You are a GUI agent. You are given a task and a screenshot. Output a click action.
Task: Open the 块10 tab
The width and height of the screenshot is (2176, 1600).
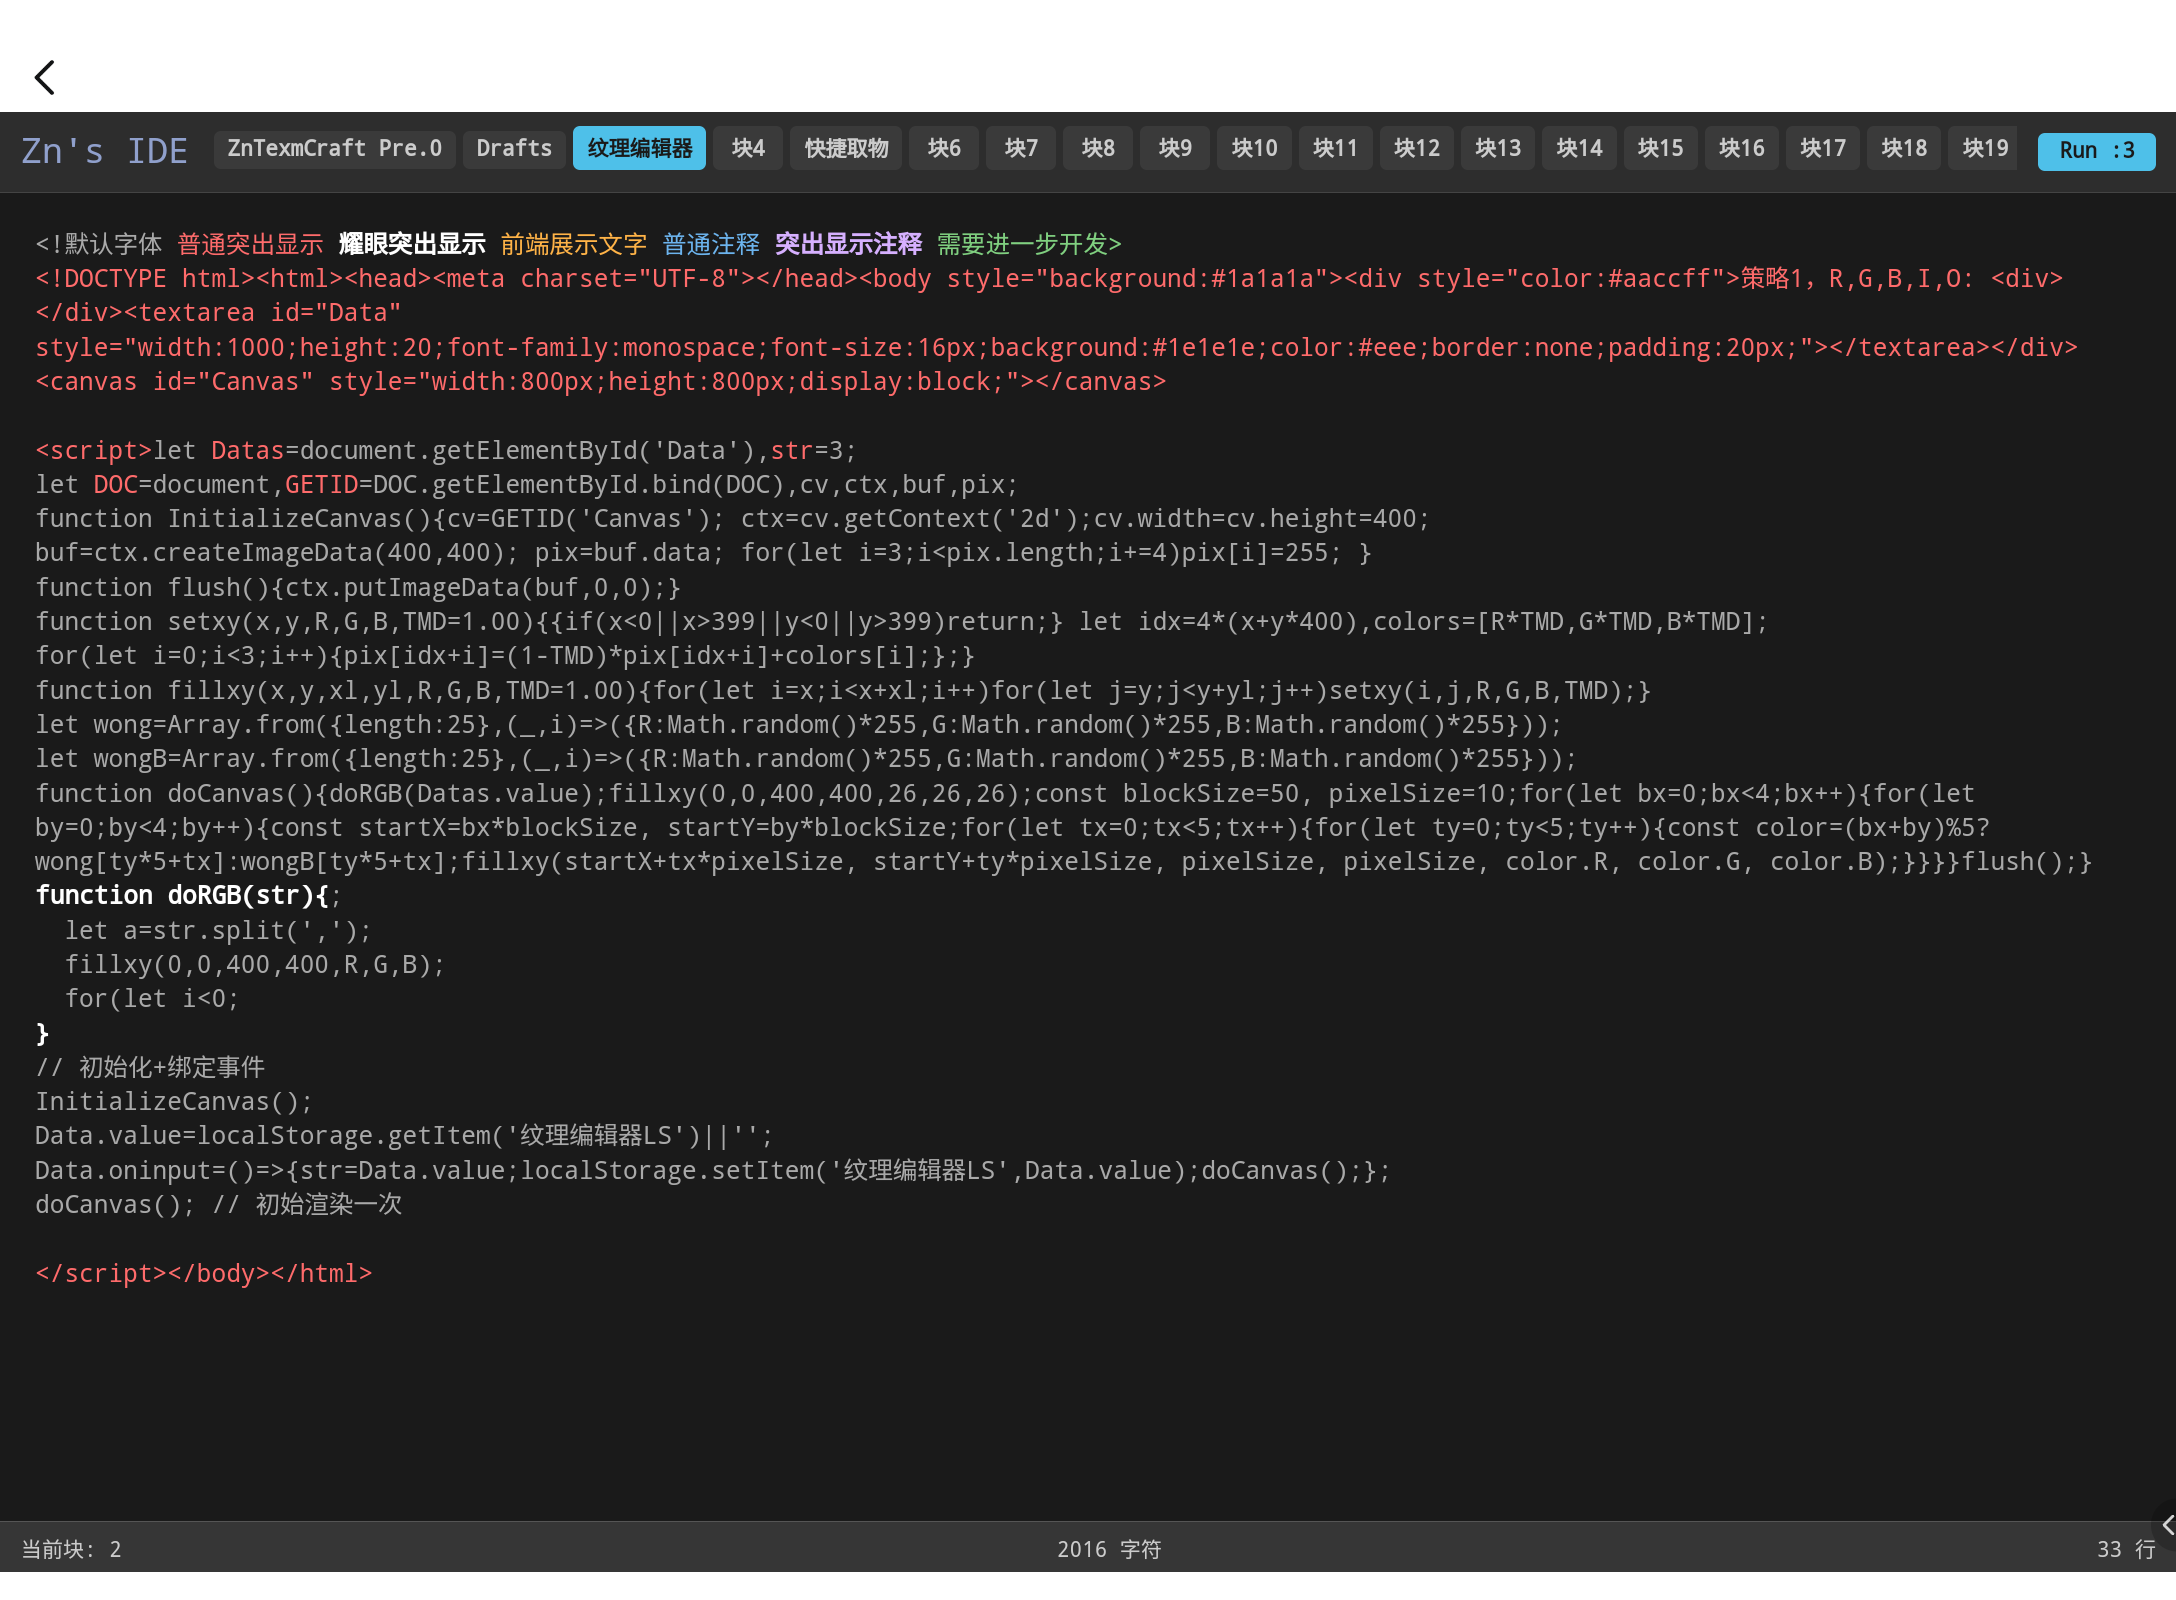[1254, 148]
